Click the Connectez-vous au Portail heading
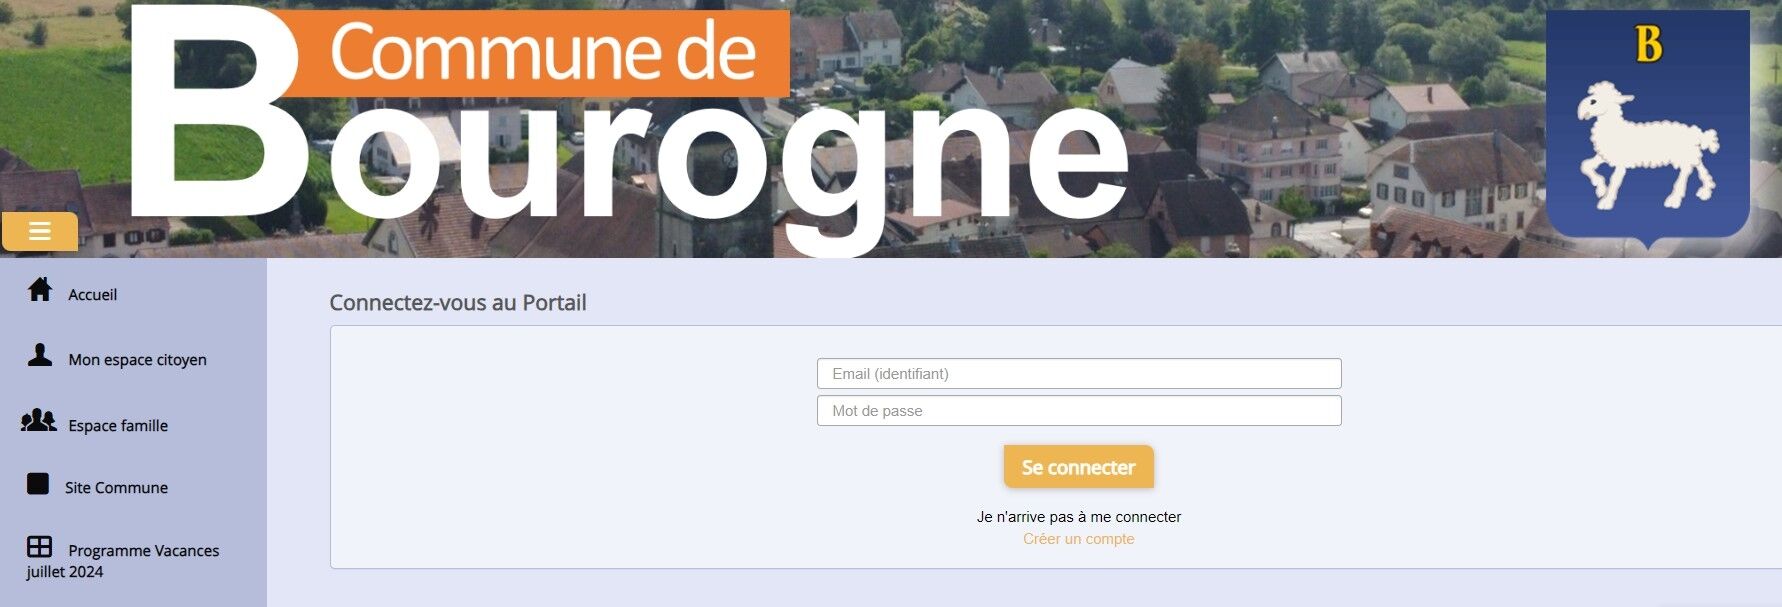Image resolution: width=1782 pixels, height=607 pixels. click(458, 303)
